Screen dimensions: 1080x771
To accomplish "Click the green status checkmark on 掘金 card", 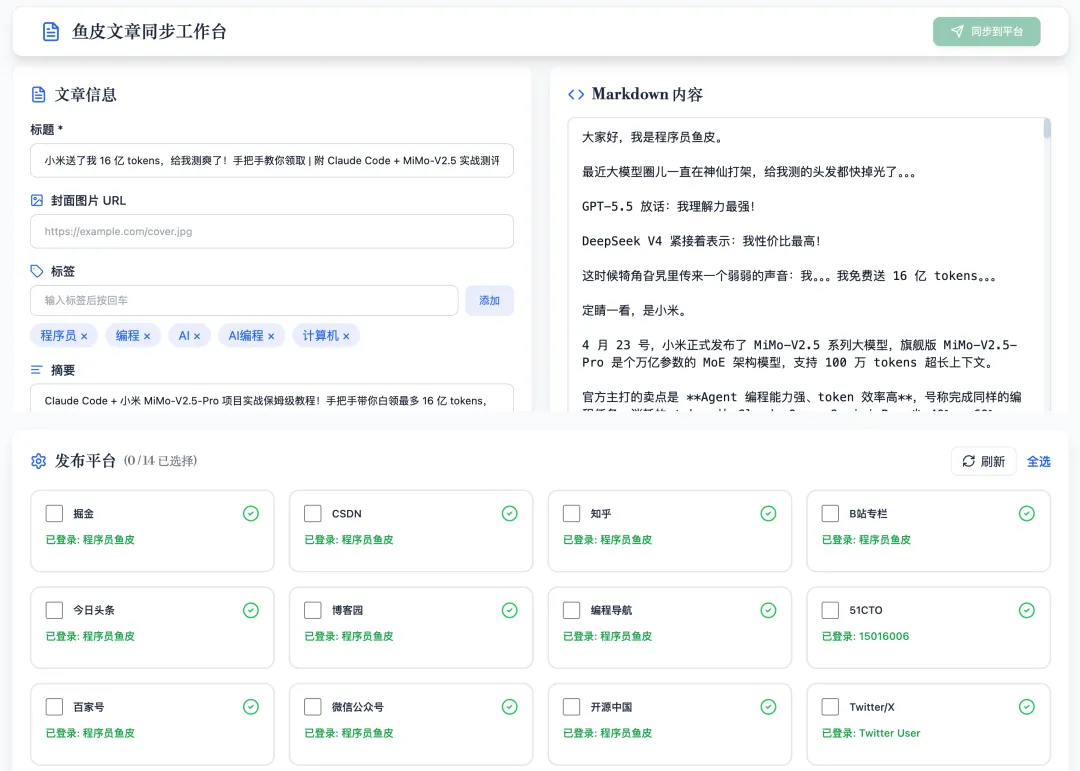I will click(251, 513).
